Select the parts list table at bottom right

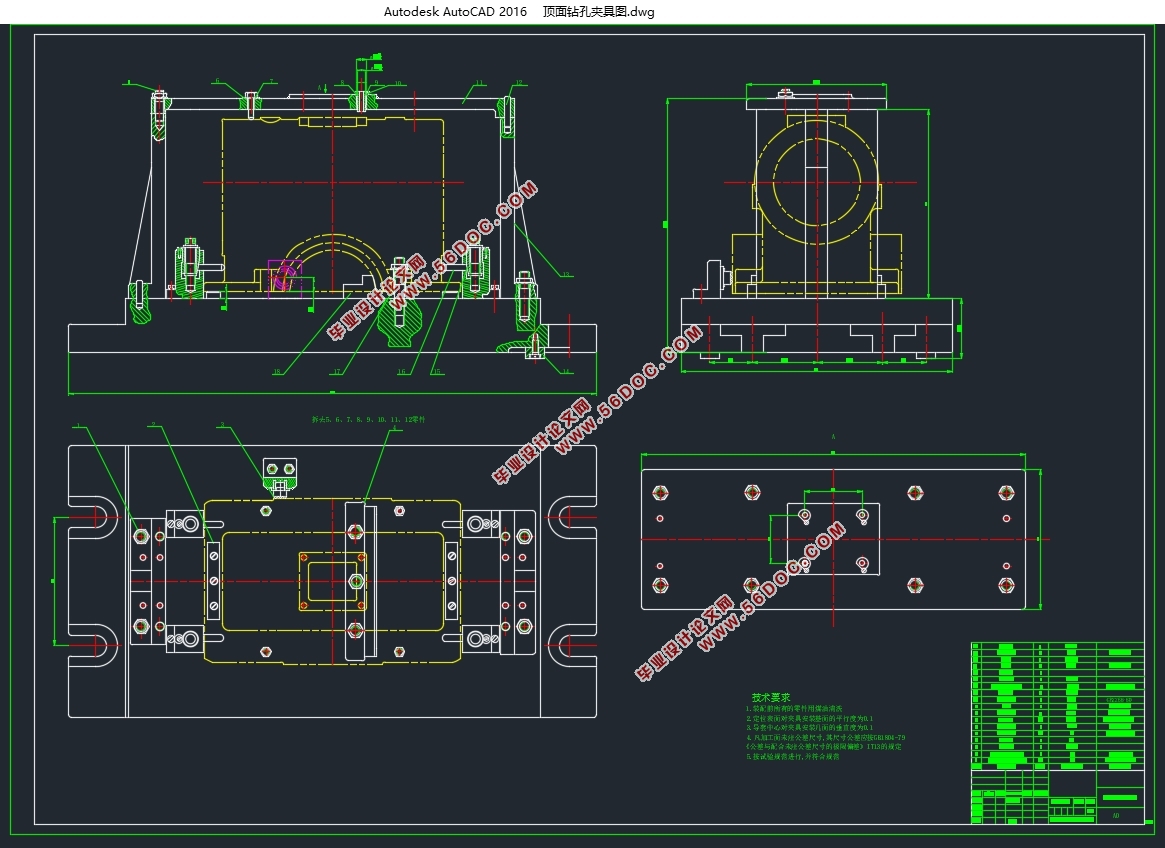pyautogui.click(x=1057, y=706)
